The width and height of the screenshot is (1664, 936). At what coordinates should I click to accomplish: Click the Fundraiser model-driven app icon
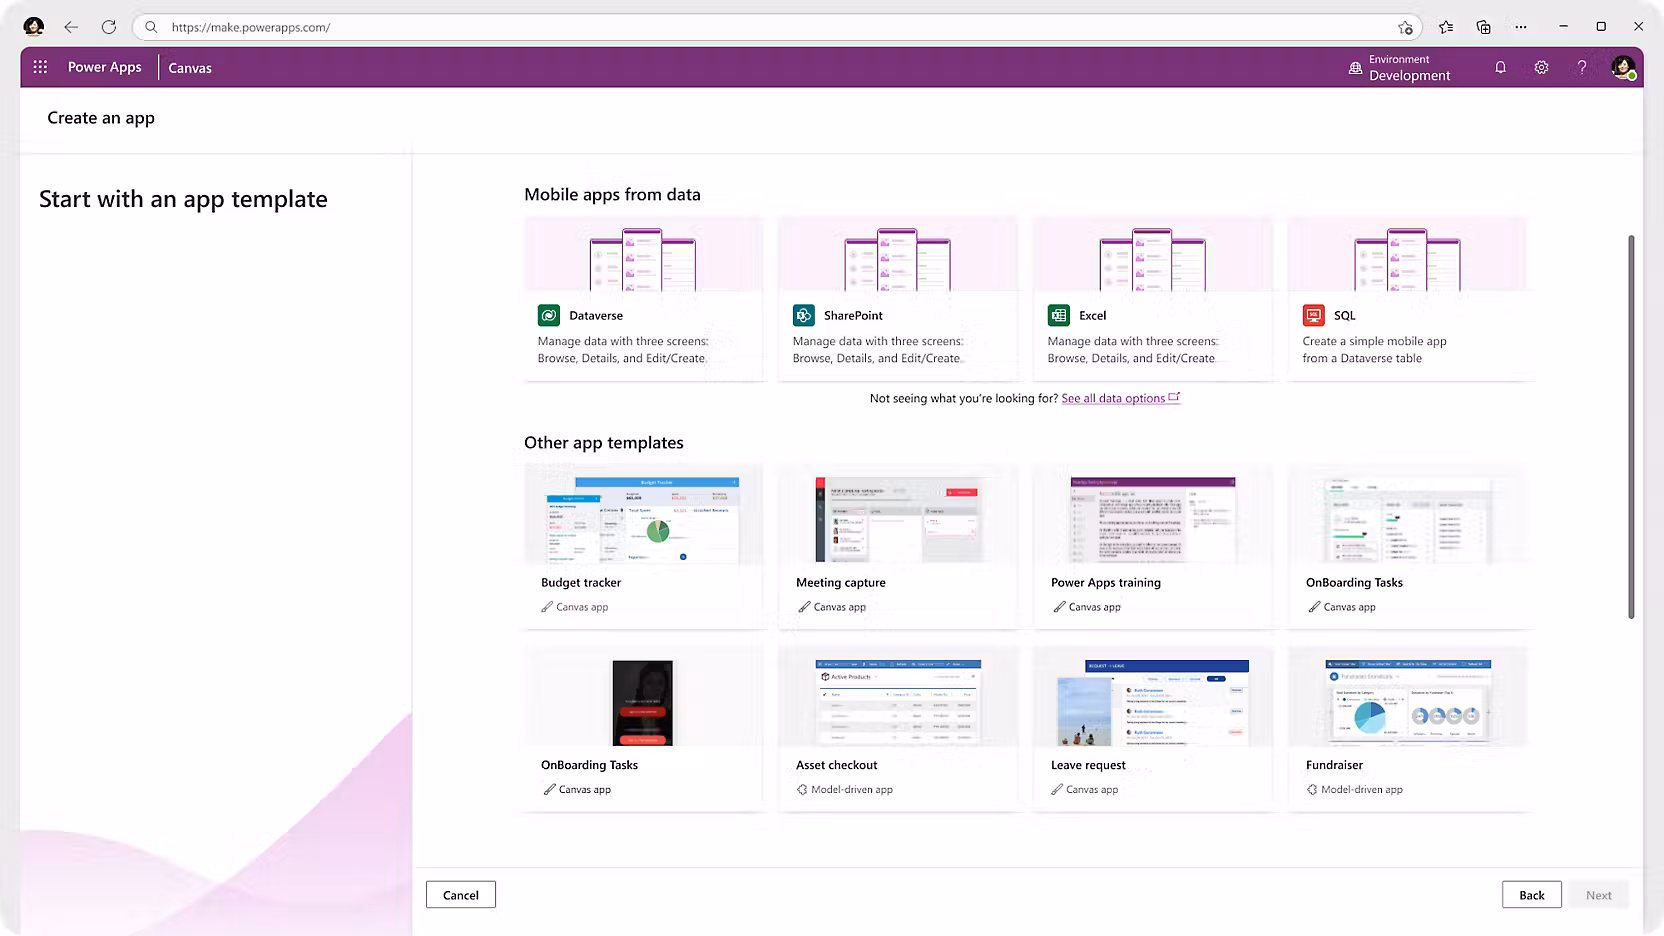(1312, 790)
